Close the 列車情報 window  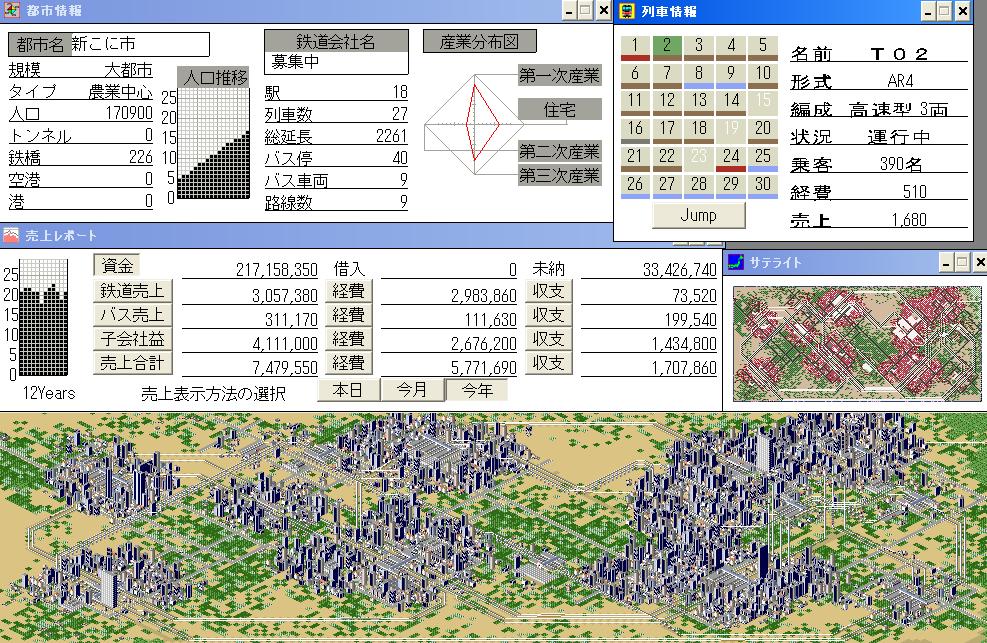(962, 11)
